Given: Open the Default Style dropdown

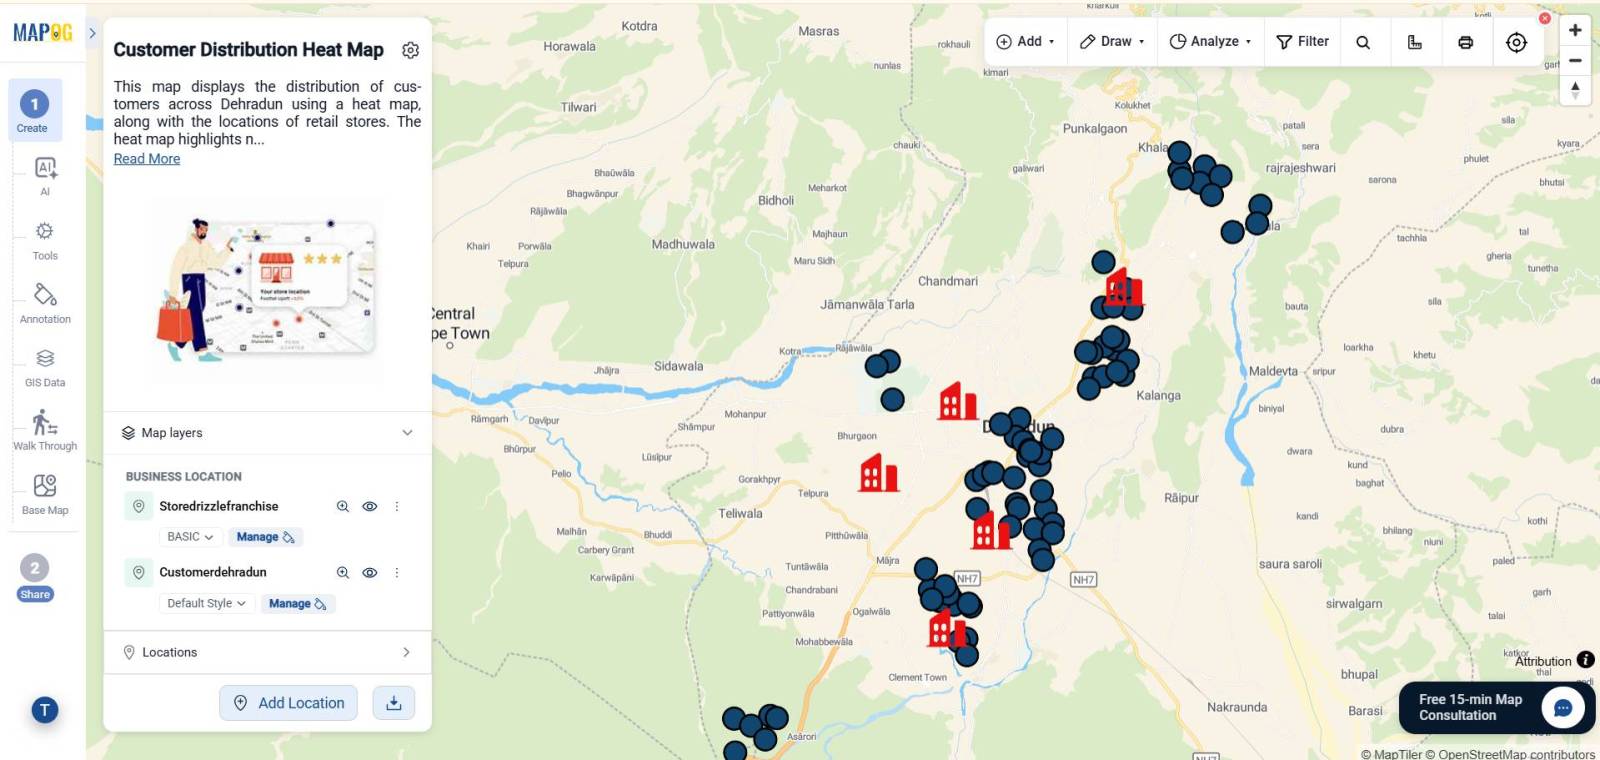Looking at the screenshot, I should coord(206,603).
